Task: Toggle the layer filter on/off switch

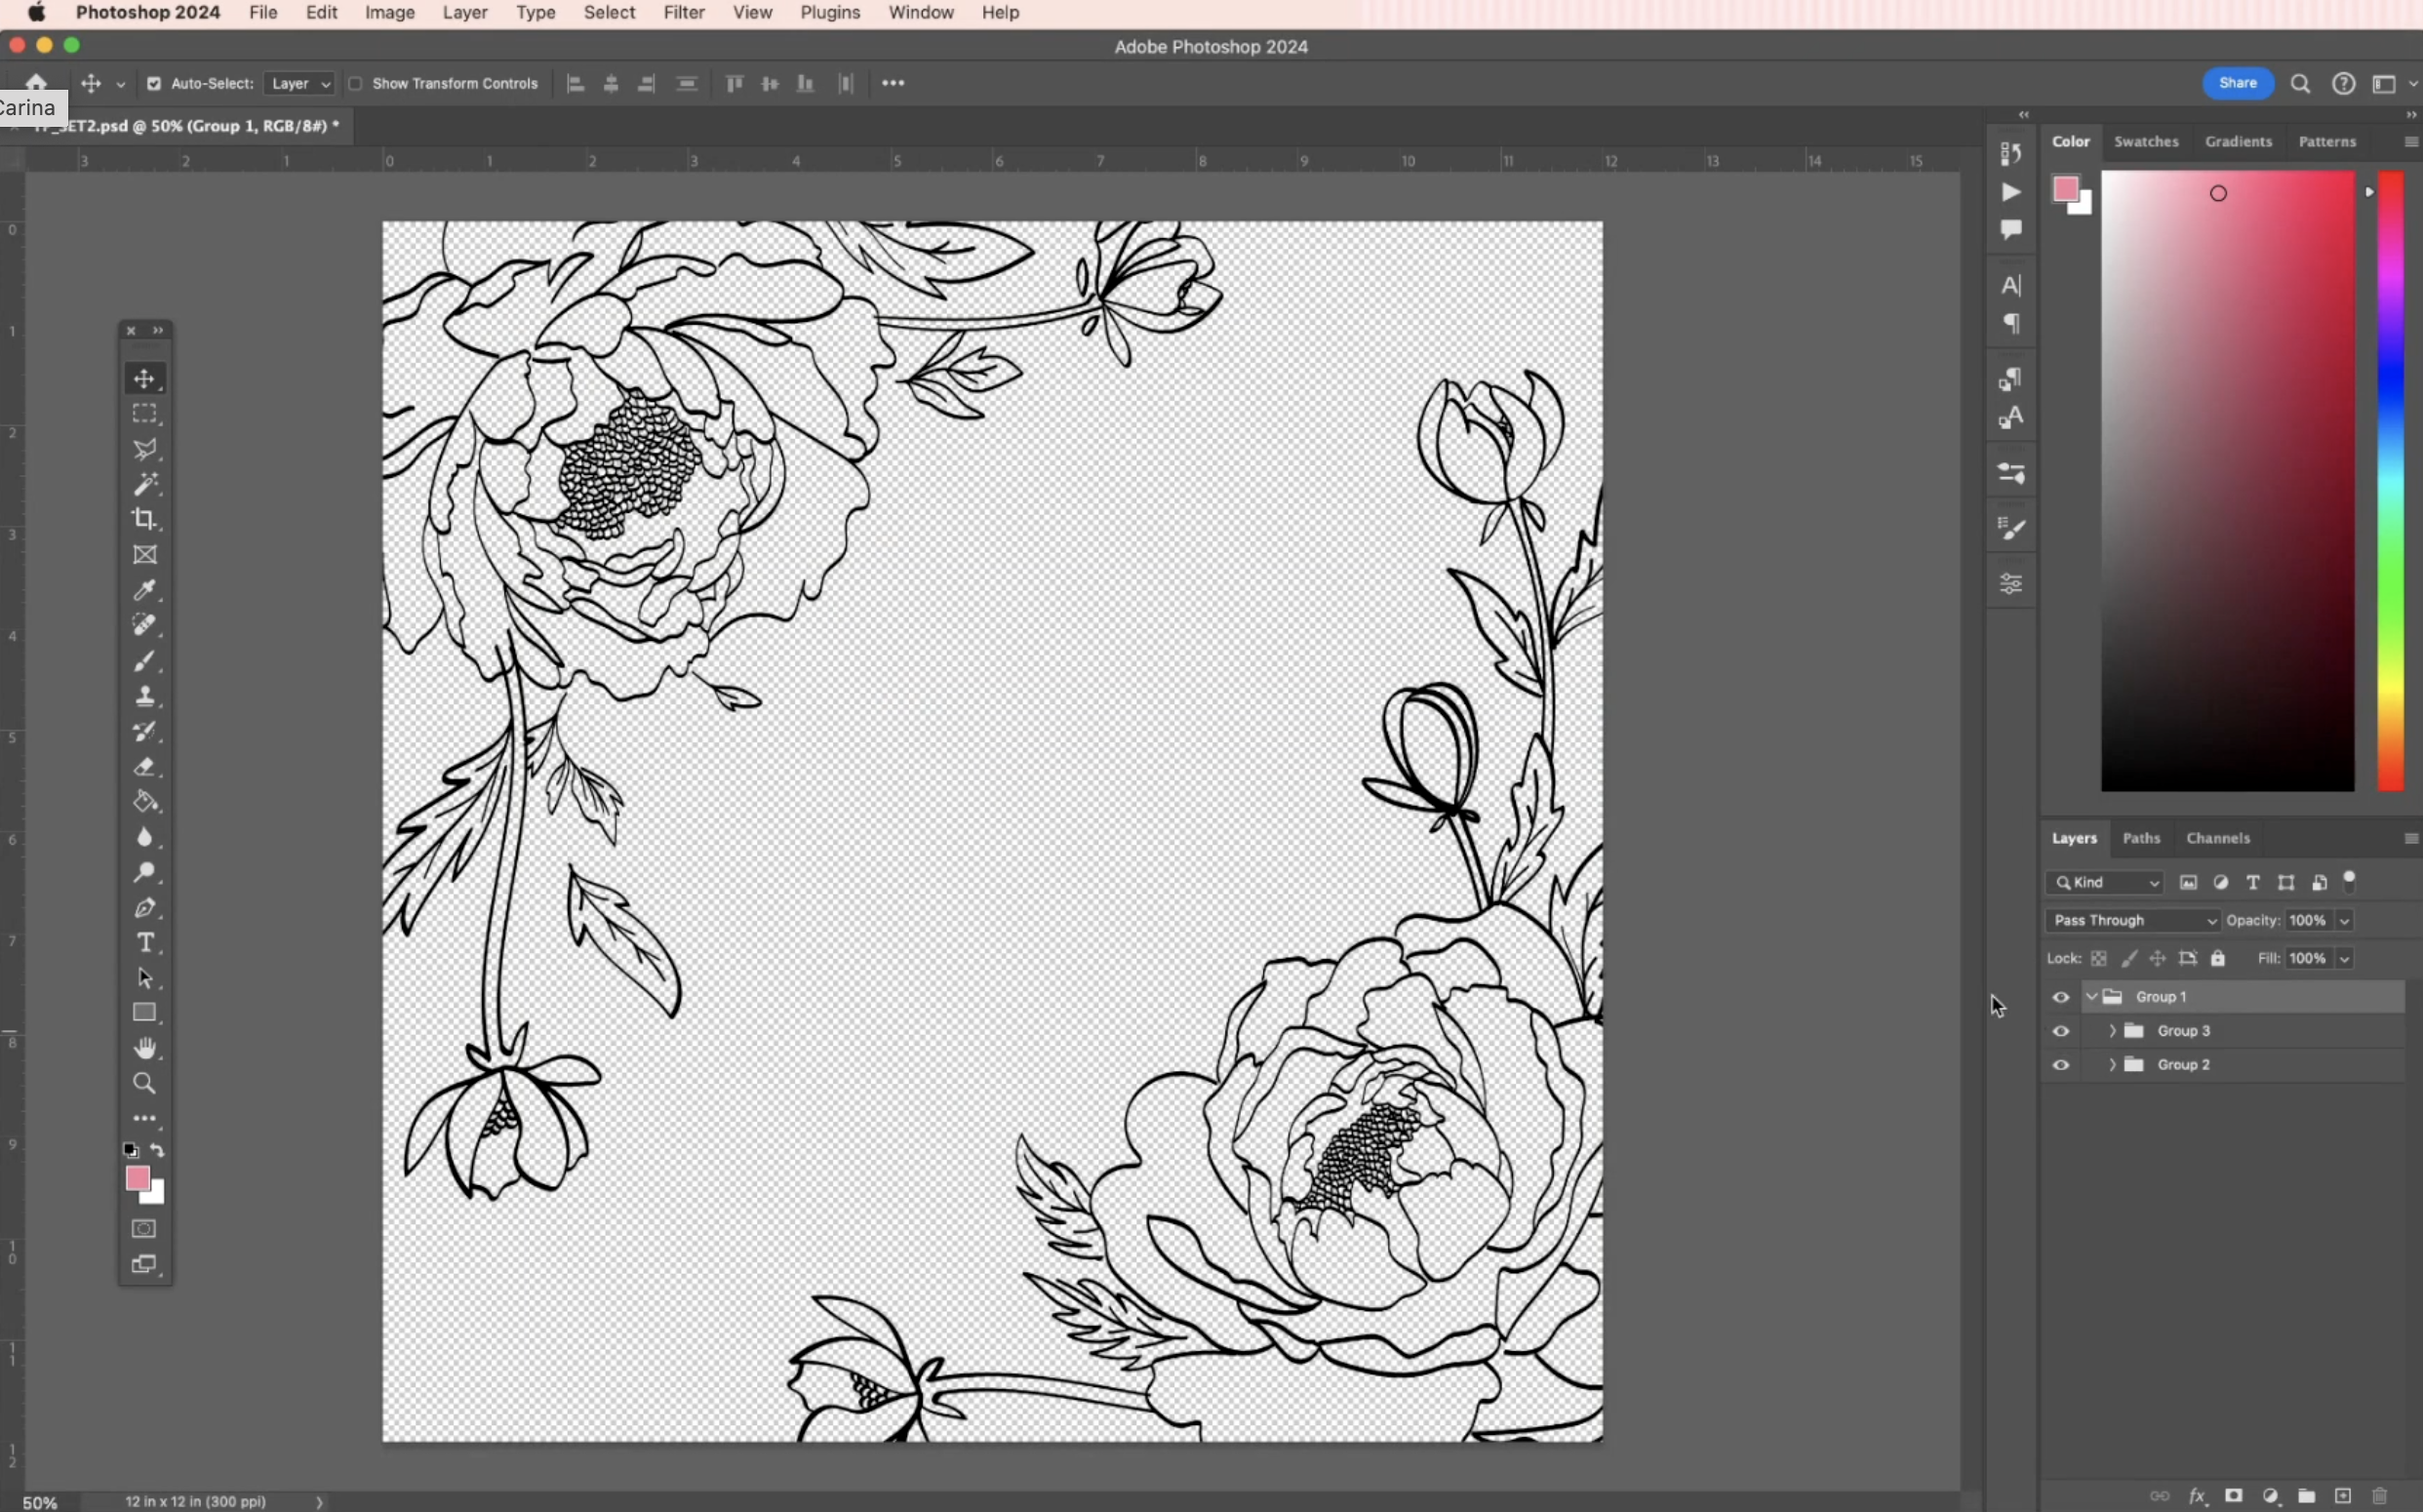Action: tap(2350, 881)
